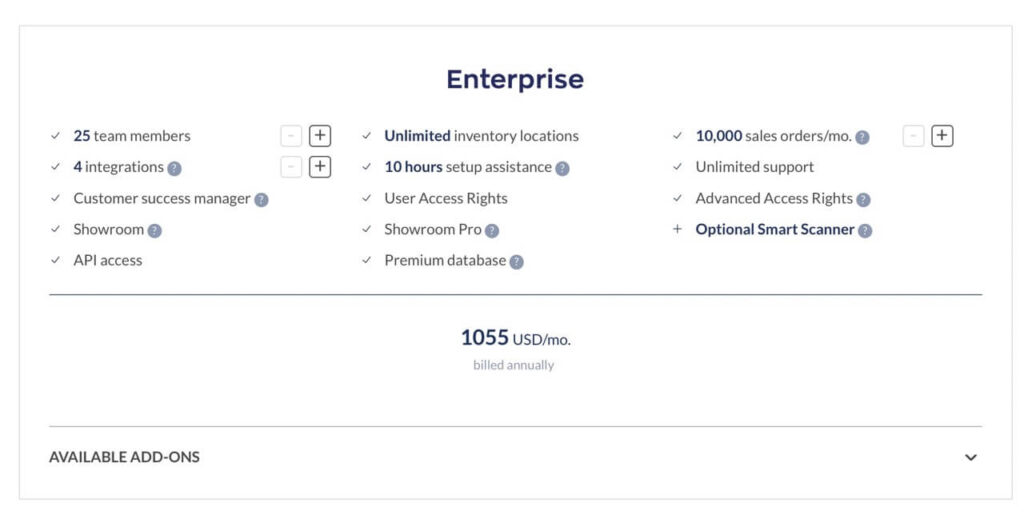
Task: Increase team members with plus button
Action: click(320, 136)
